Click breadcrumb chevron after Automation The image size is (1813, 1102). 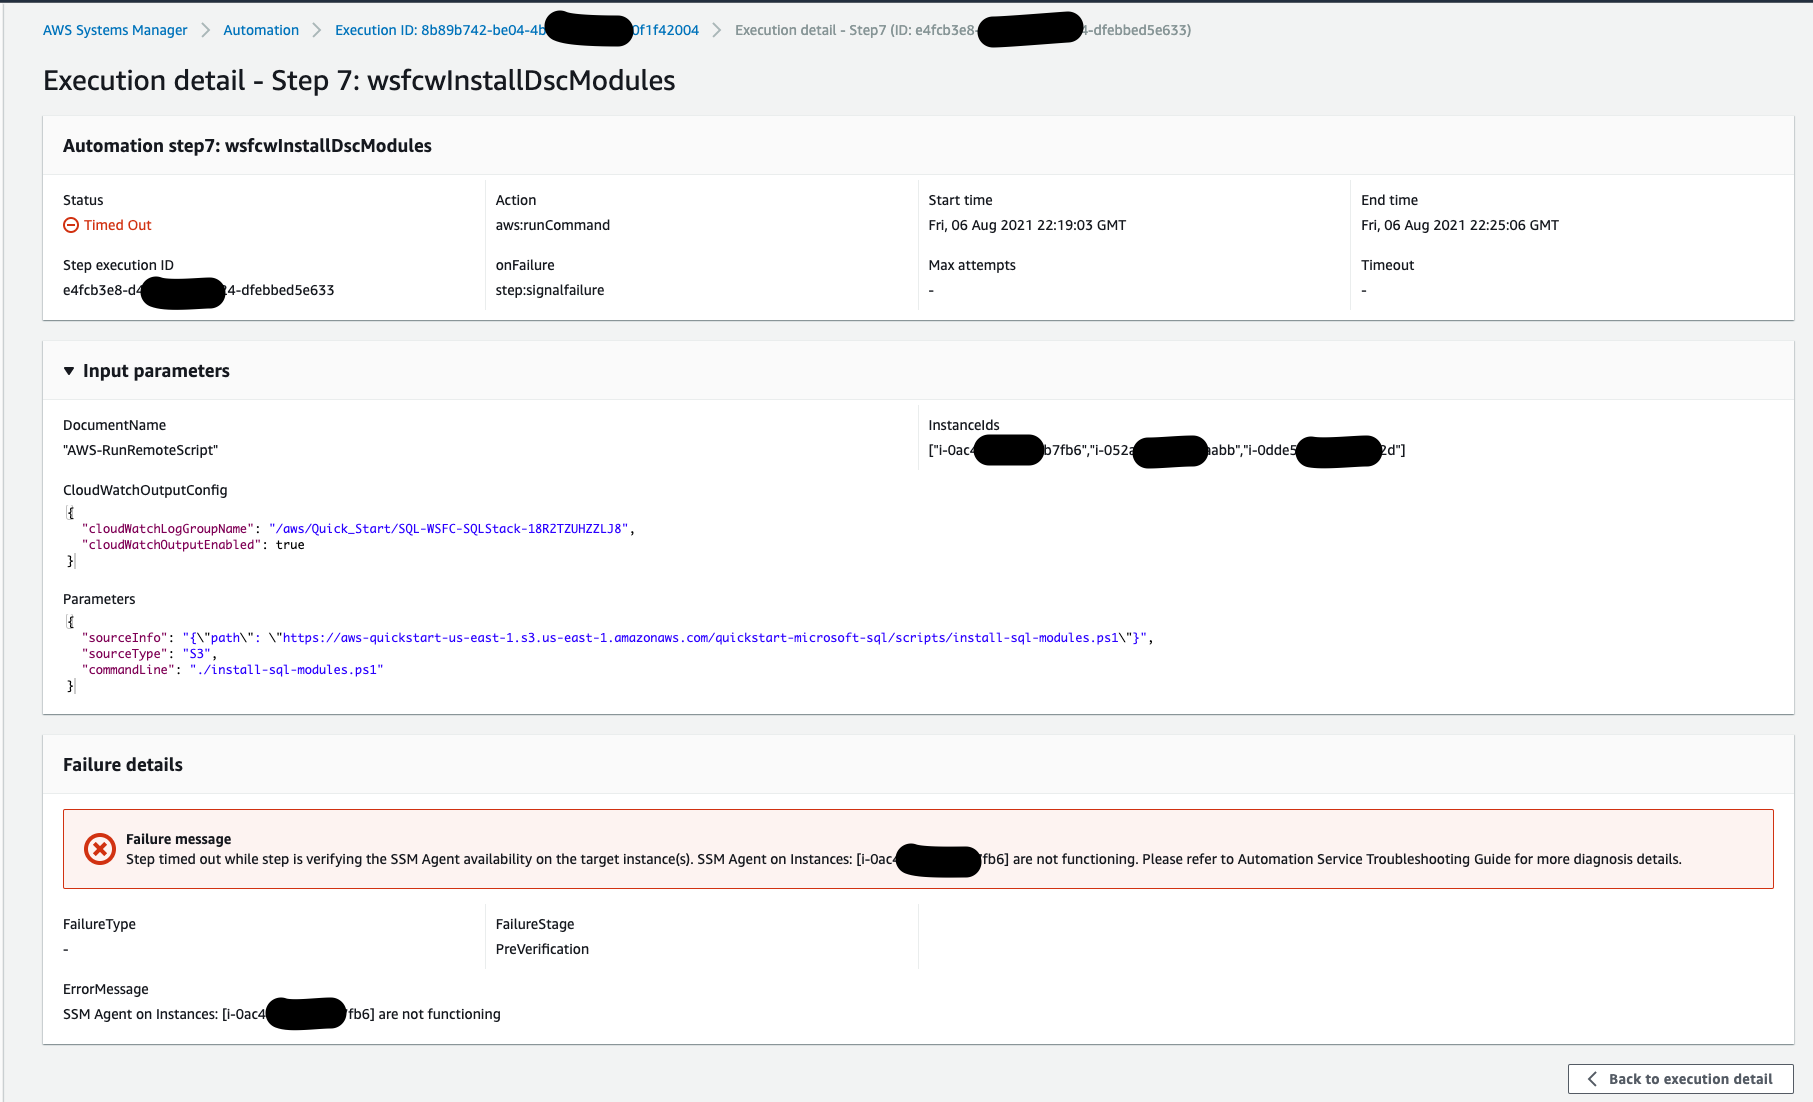(x=317, y=30)
